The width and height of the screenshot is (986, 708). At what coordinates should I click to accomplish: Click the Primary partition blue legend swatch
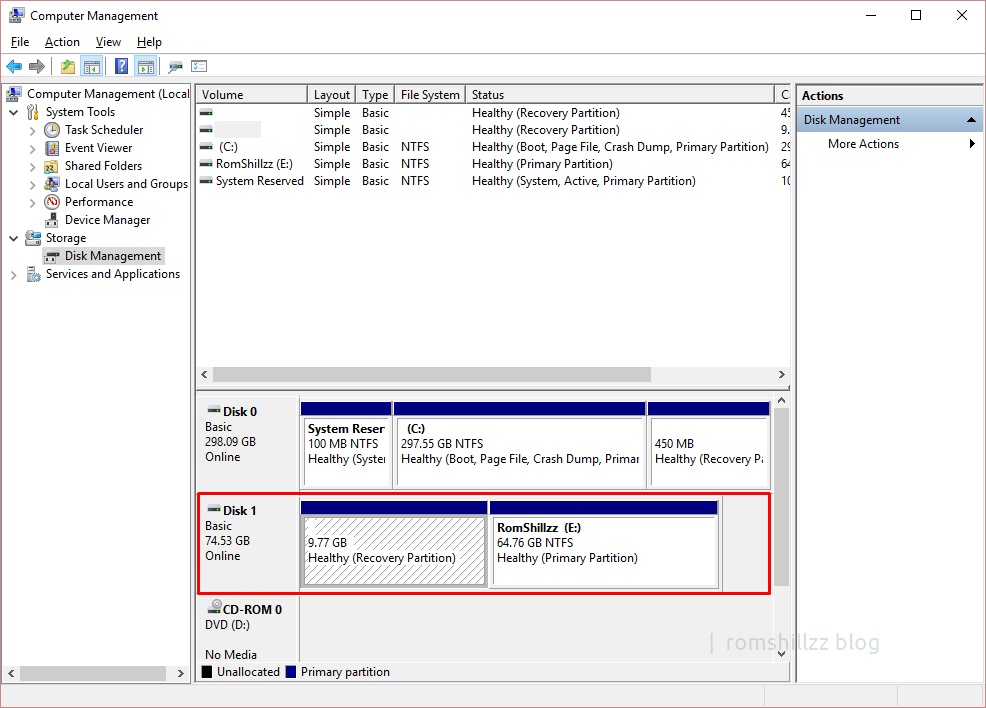click(291, 672)
